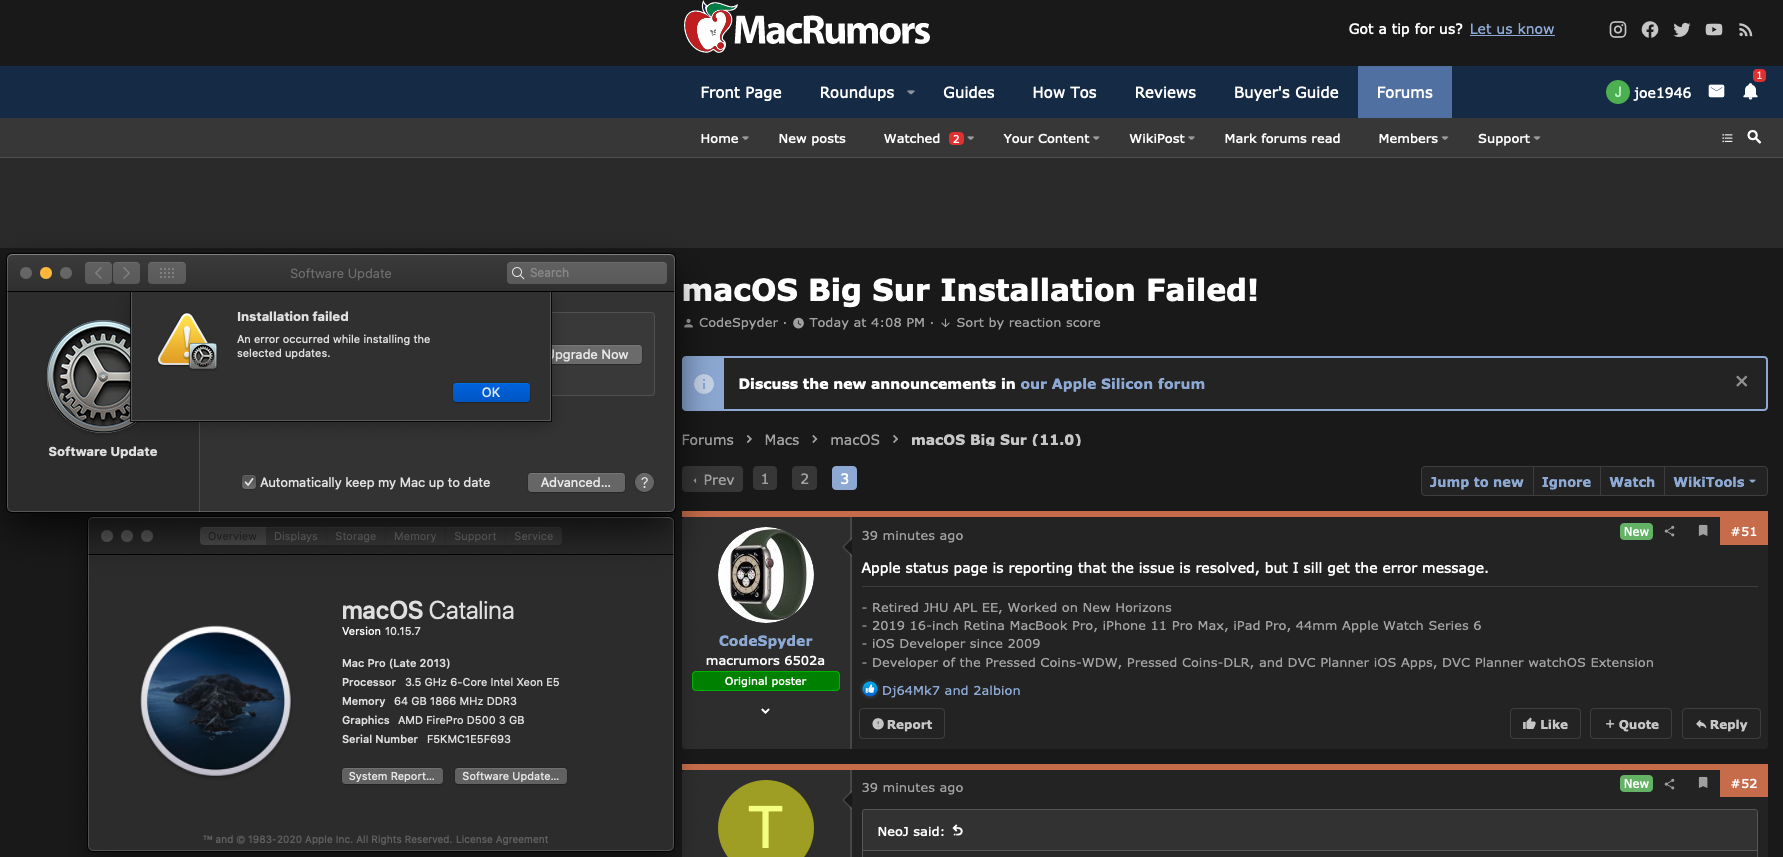Like post #51
This screenshot has height=857, width=1783.
(1545, 724)
